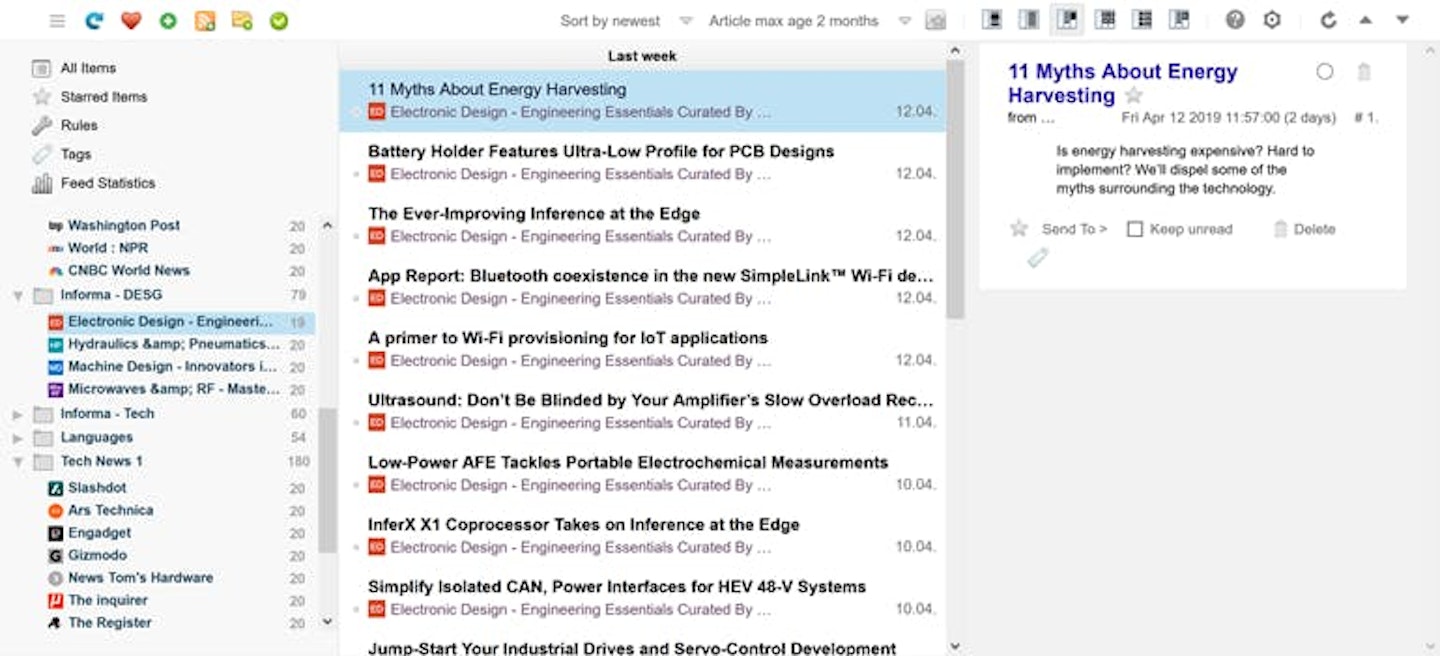Enable the Keep unread checkbox
Screen dimensions: 1440x656
(1135, 229)
